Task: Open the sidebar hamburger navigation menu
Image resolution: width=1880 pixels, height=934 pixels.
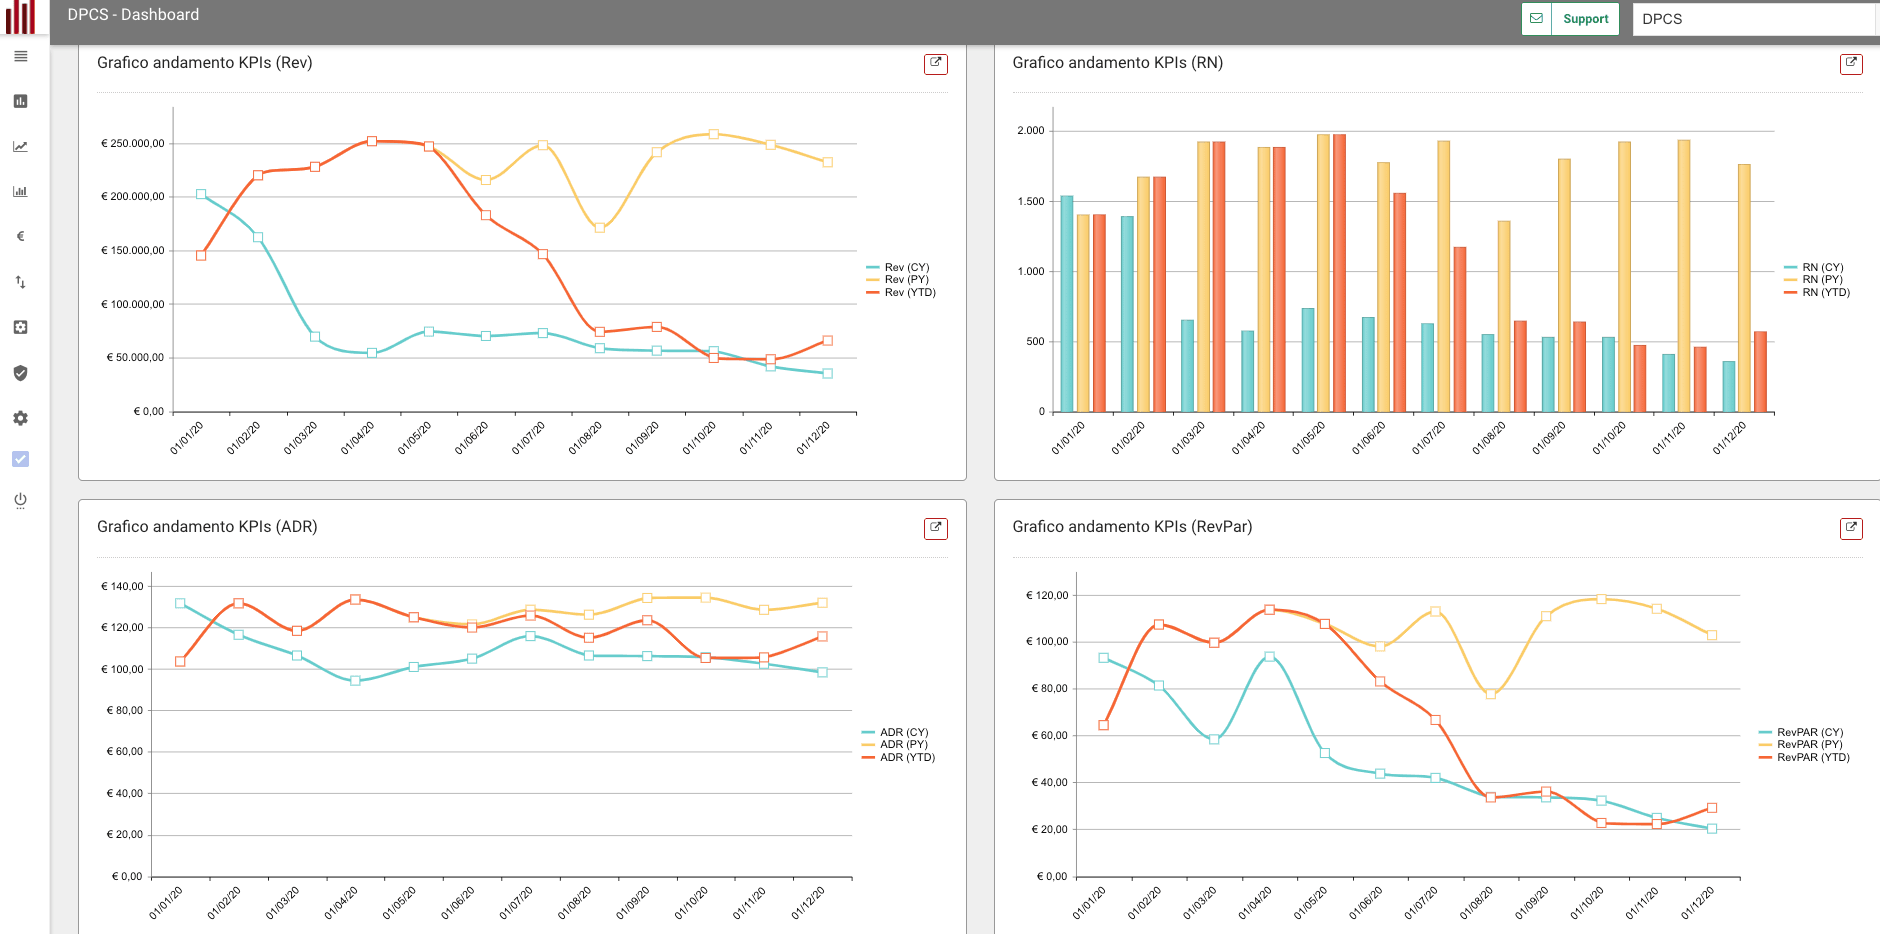Action: pos(20,57)
